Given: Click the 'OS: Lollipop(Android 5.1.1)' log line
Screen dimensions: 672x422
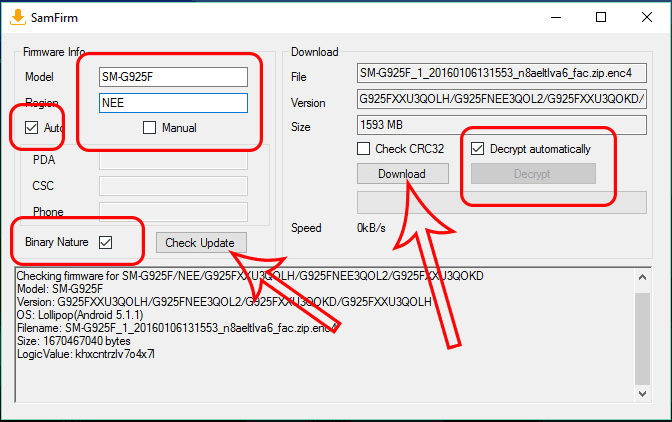Looking at the screenshot, I should coord(80,315).
